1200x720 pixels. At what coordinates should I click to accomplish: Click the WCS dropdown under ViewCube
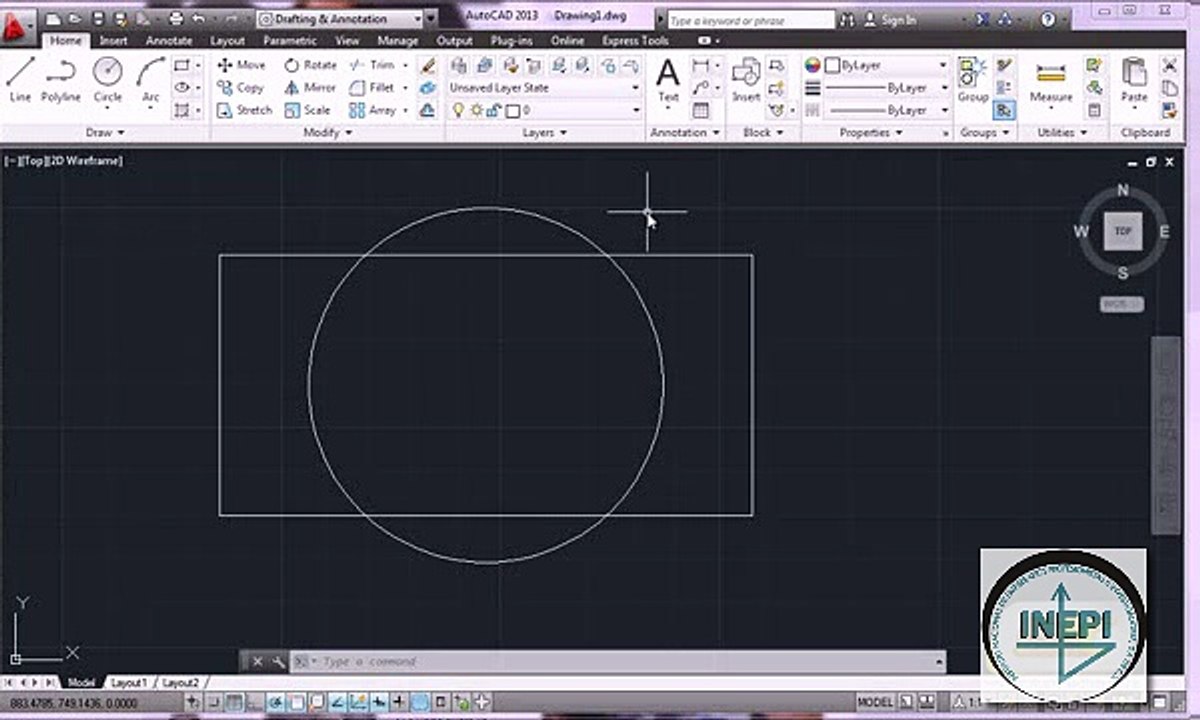1122,304
